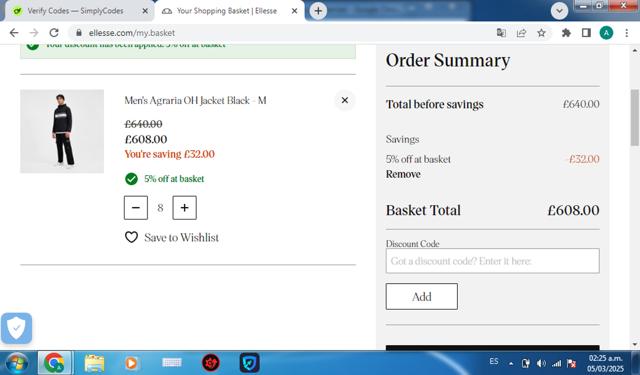Click the dark shield app taskbar icon
This screenshot has width=640, height=375.
tap(249, 363)
